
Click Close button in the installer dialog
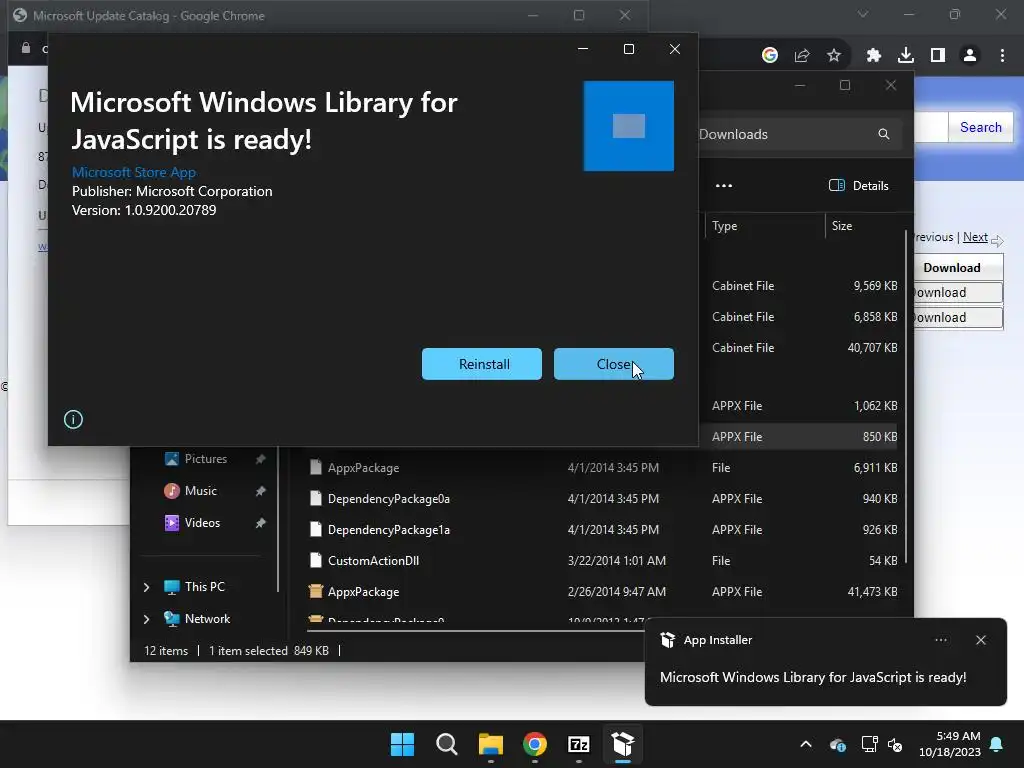pos(614,364)
